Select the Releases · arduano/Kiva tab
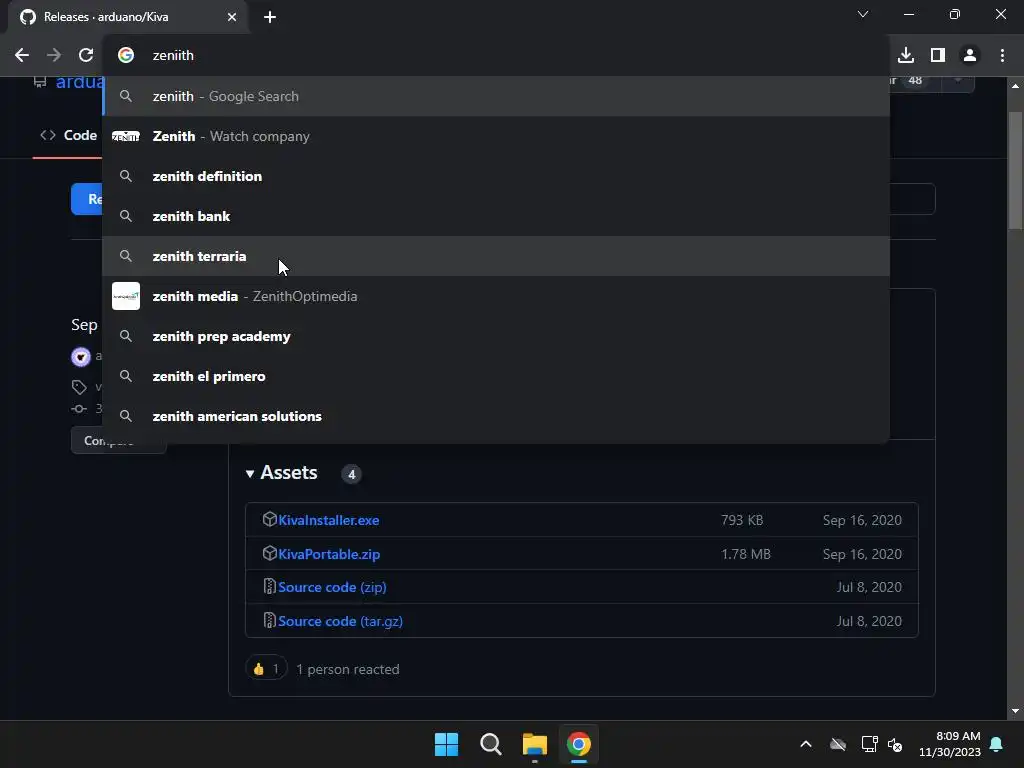Image resolution: width=1024 pixels, height=768 pixels. [x=128, y=17]
